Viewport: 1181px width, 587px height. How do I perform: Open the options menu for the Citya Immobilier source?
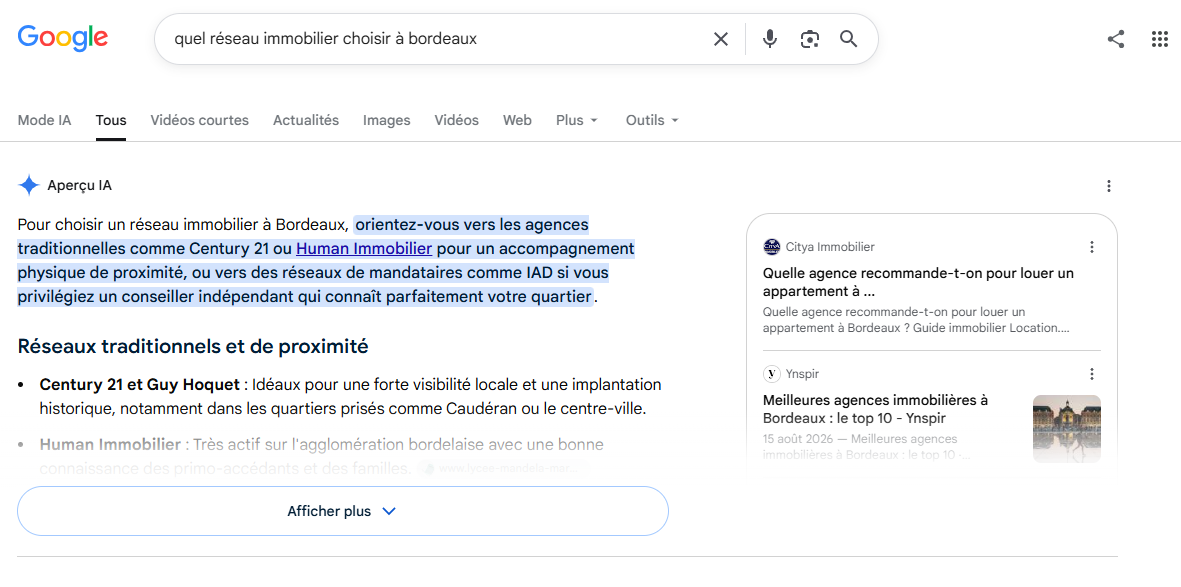click(1092, 247)
